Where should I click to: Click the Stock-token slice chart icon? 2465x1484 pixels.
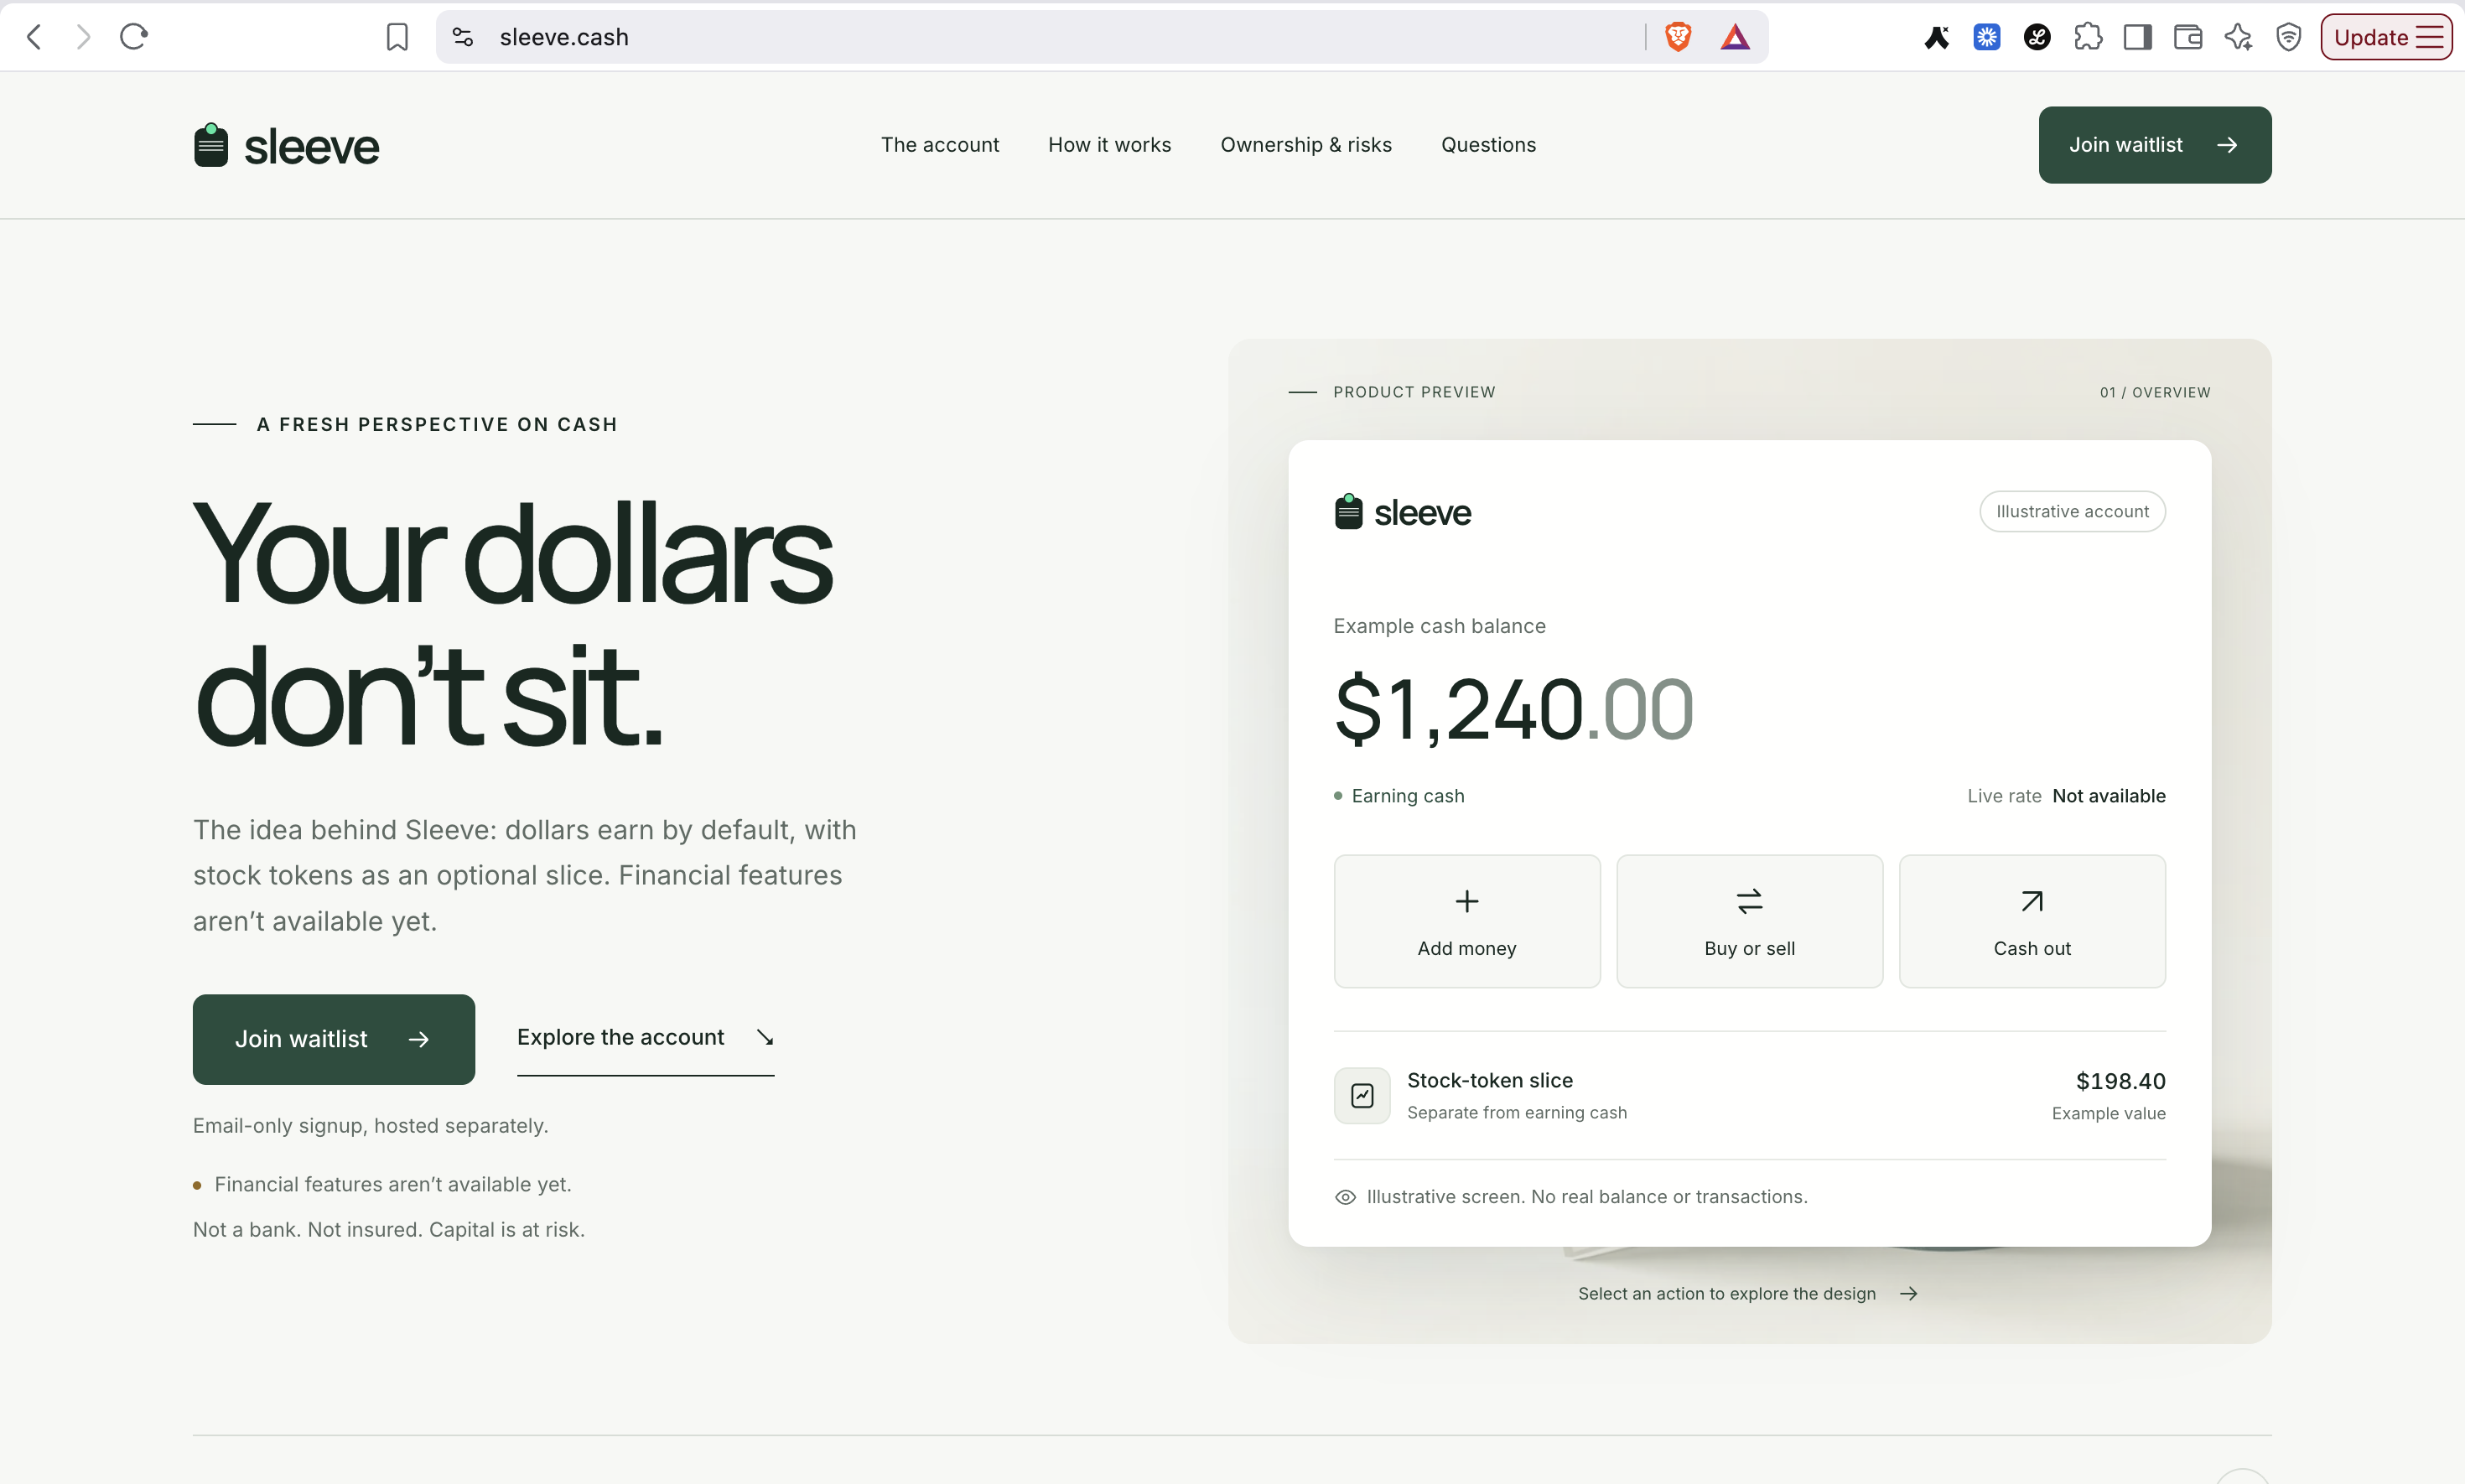pyautogui.click(x=1362, y=1096)
